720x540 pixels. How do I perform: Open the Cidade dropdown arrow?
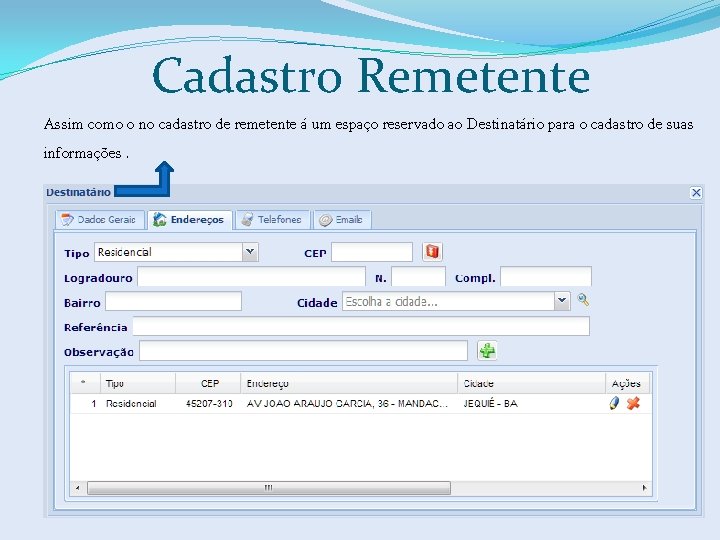tap(562, 301)
